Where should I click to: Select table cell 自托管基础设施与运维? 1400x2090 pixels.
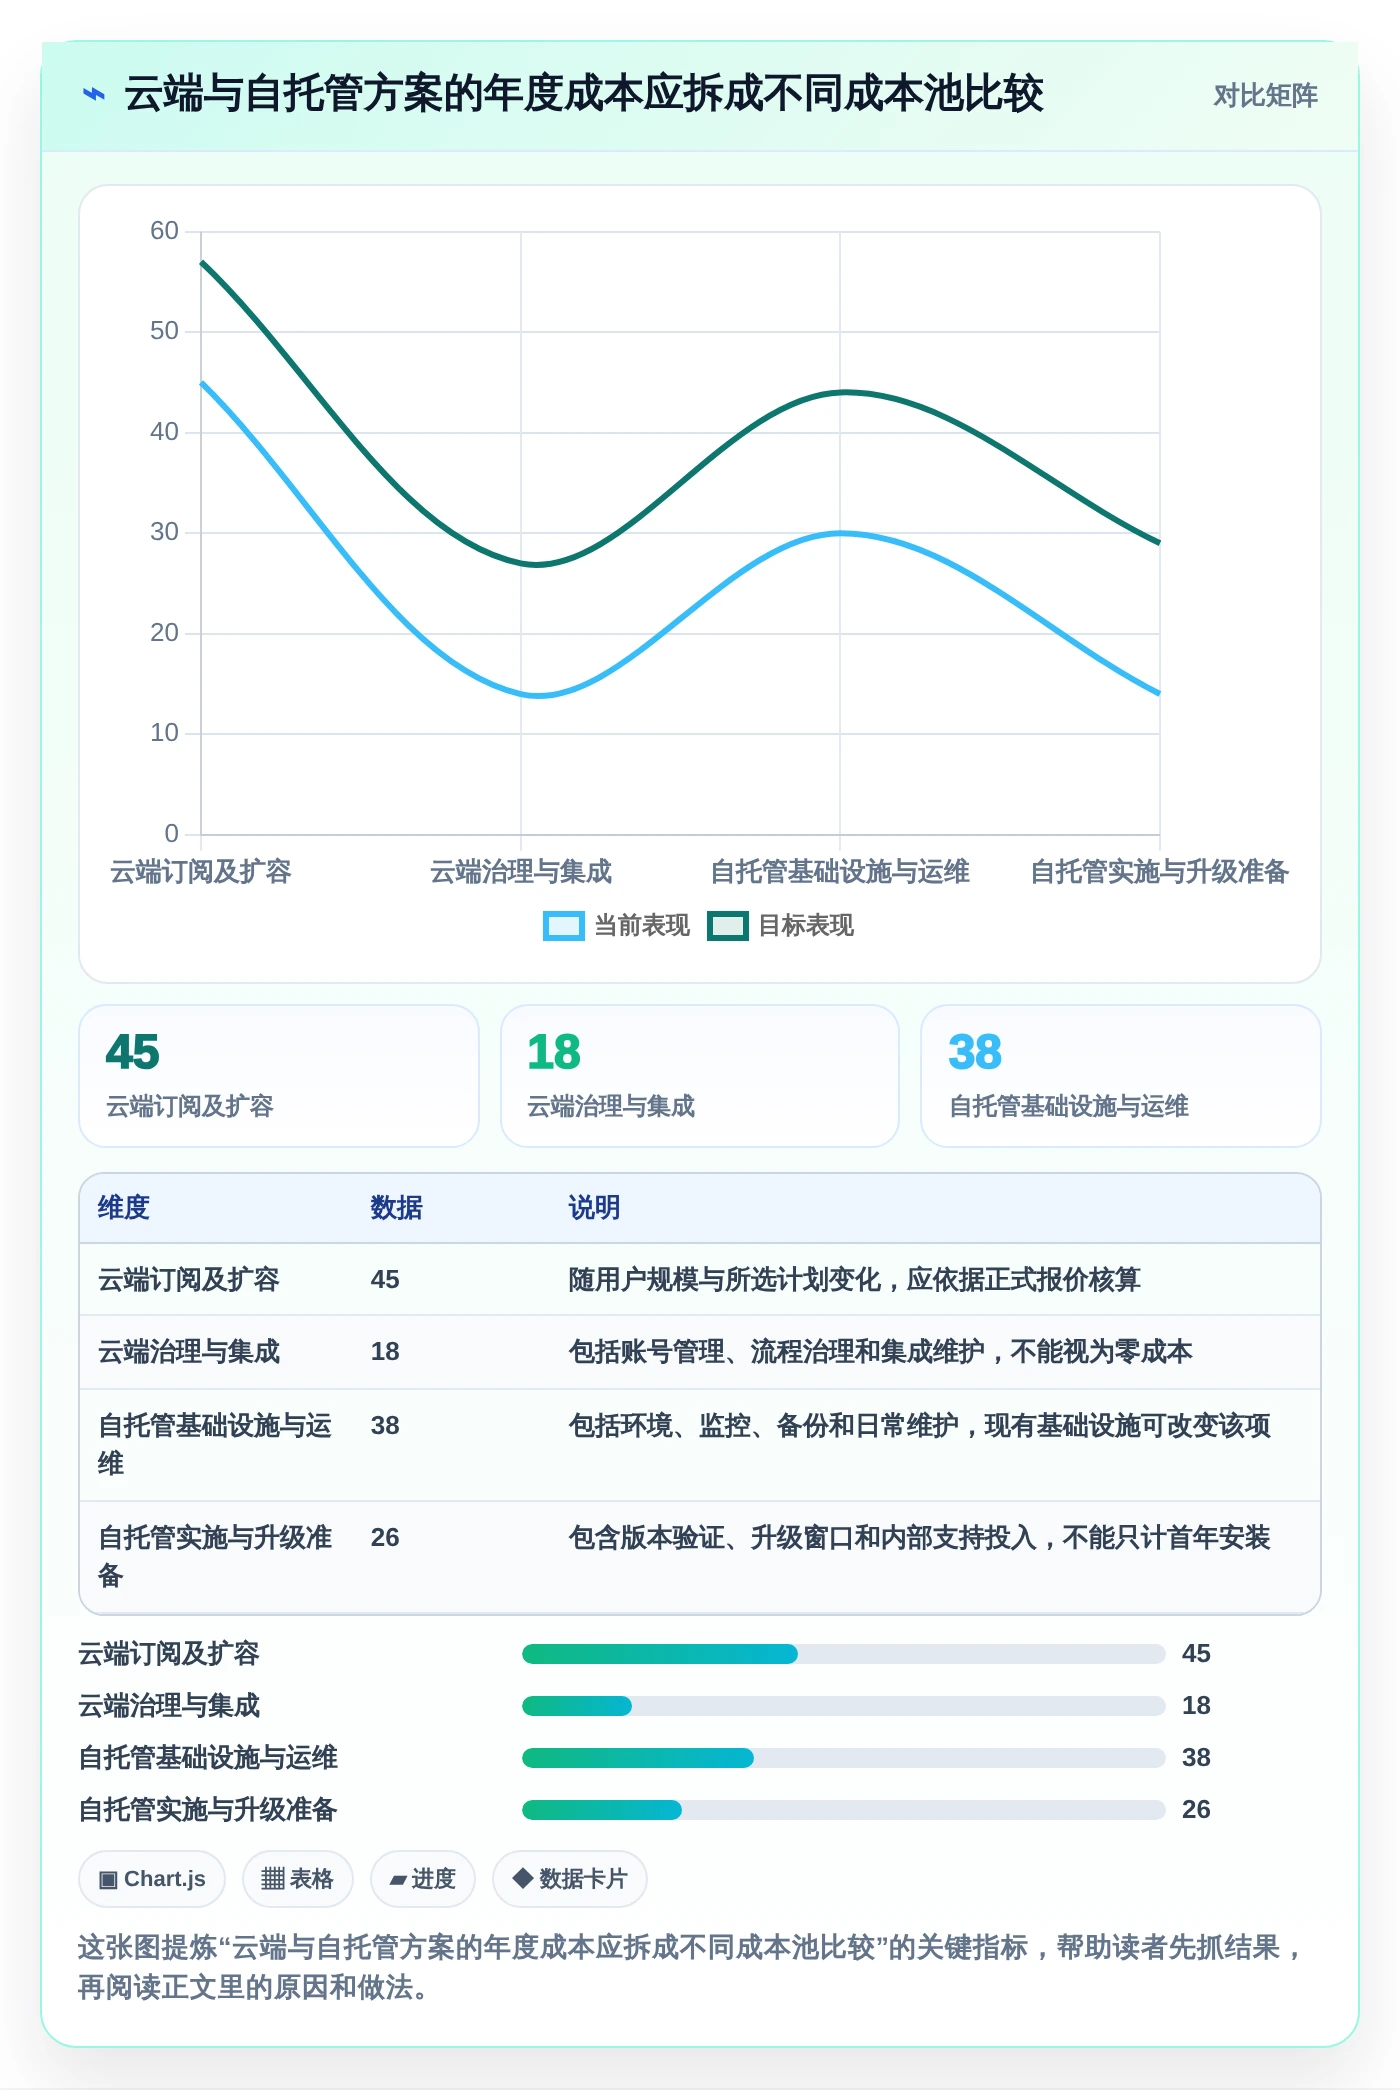tap(215, 1445)
